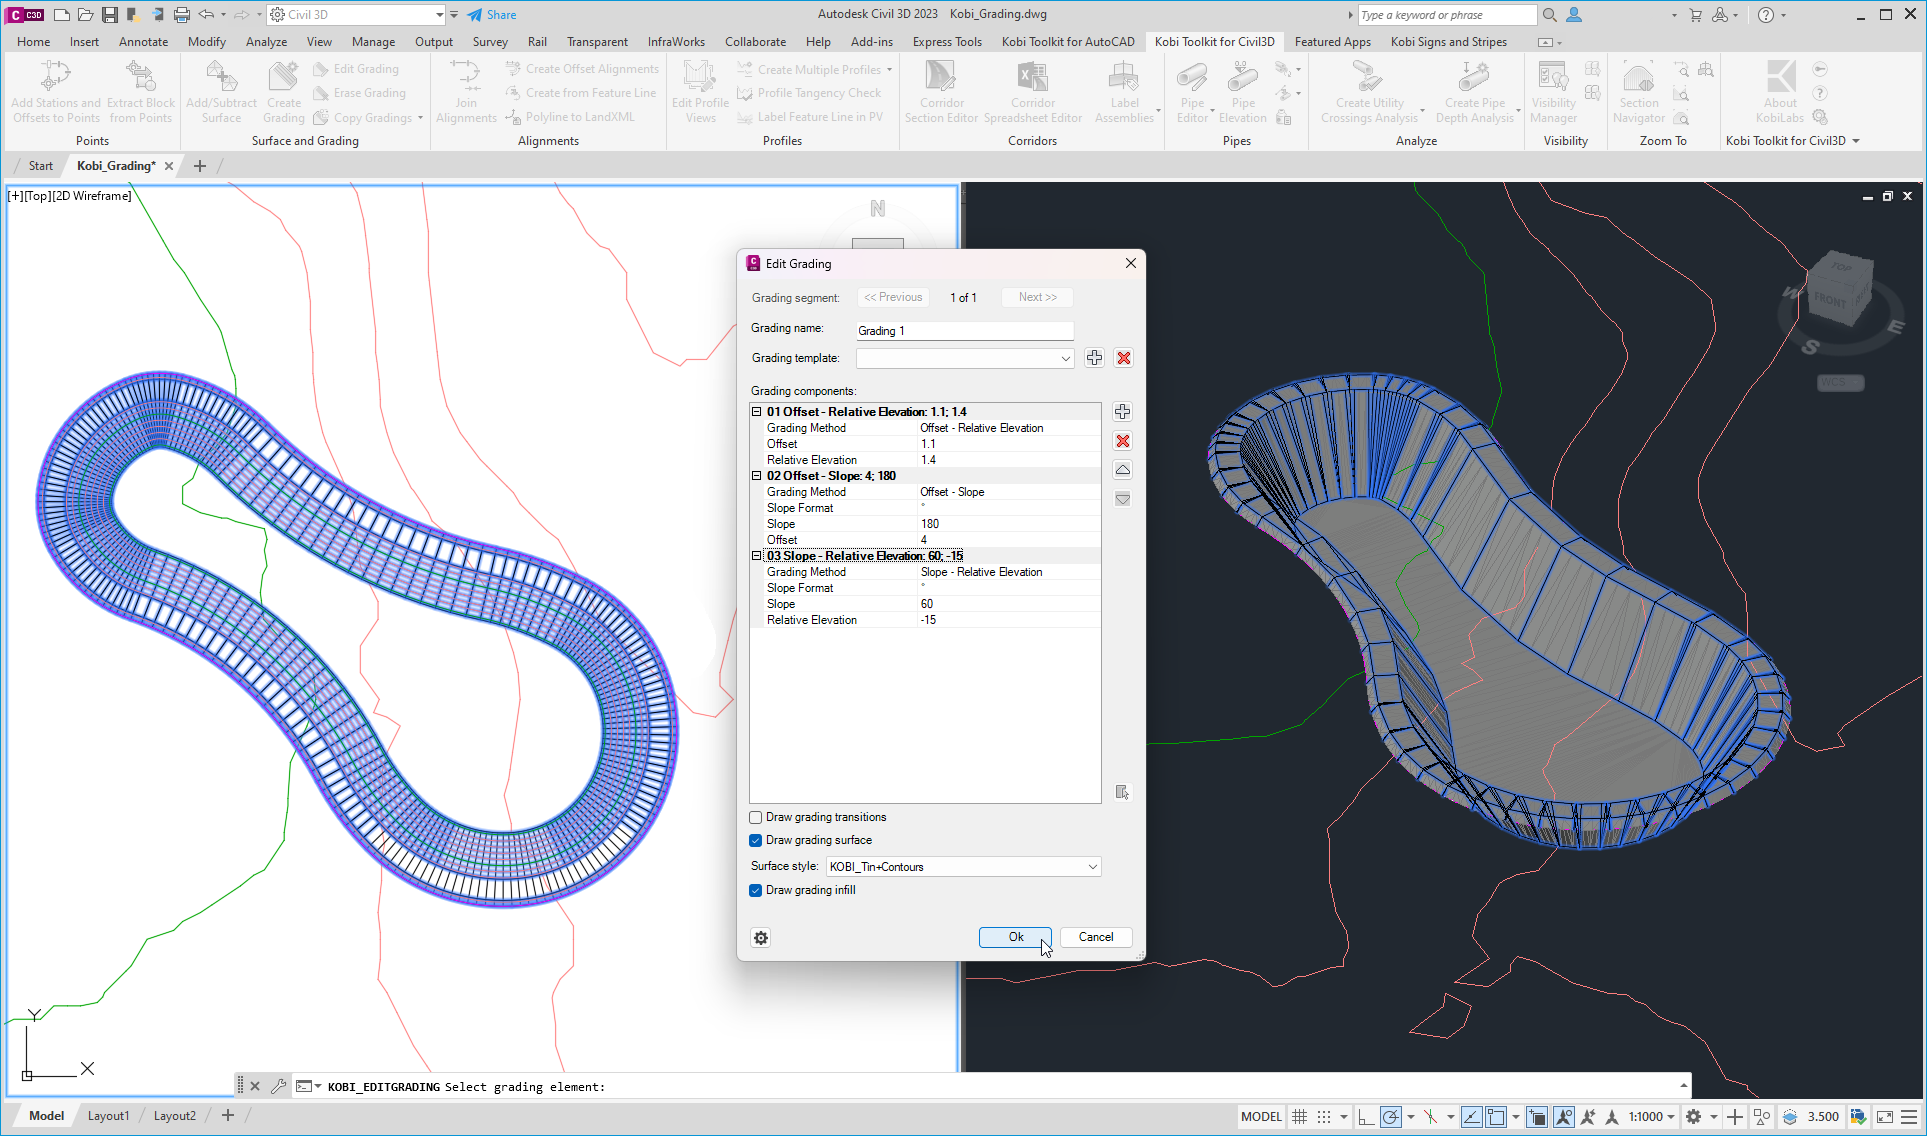Move grading component down with arrow icon

[1122, 499]
